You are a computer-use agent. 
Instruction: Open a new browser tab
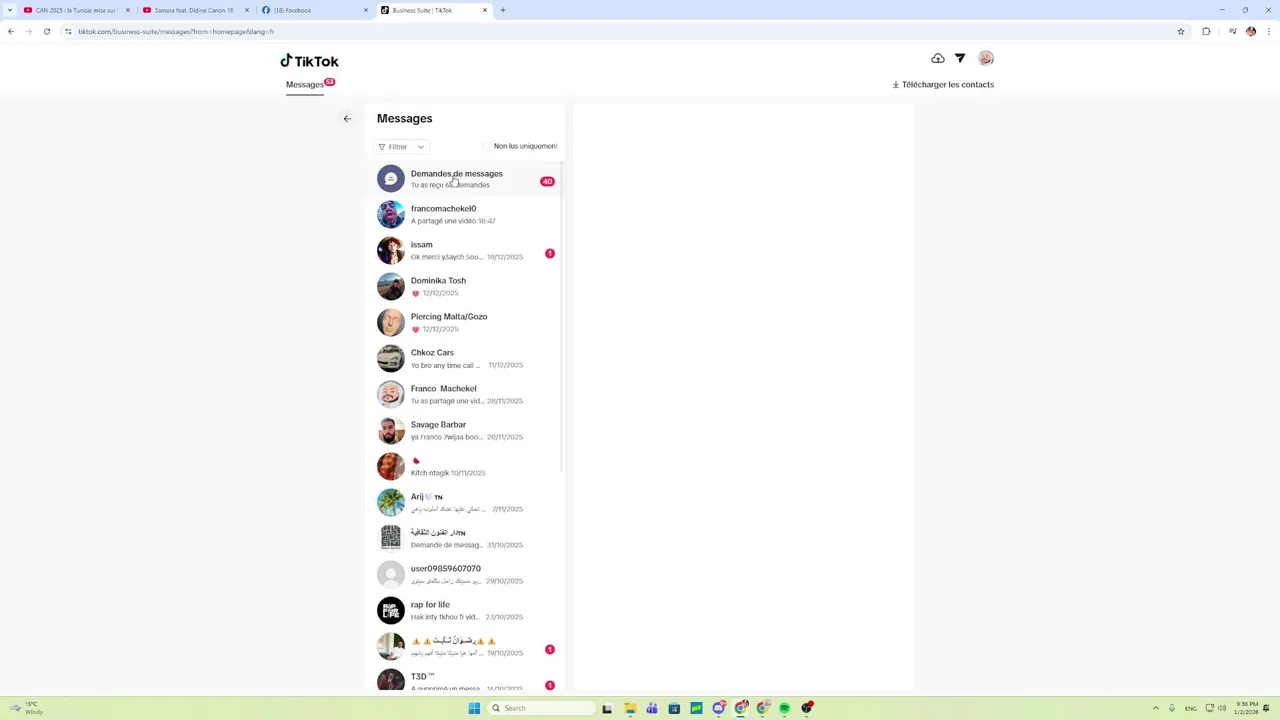coord(502,10)
